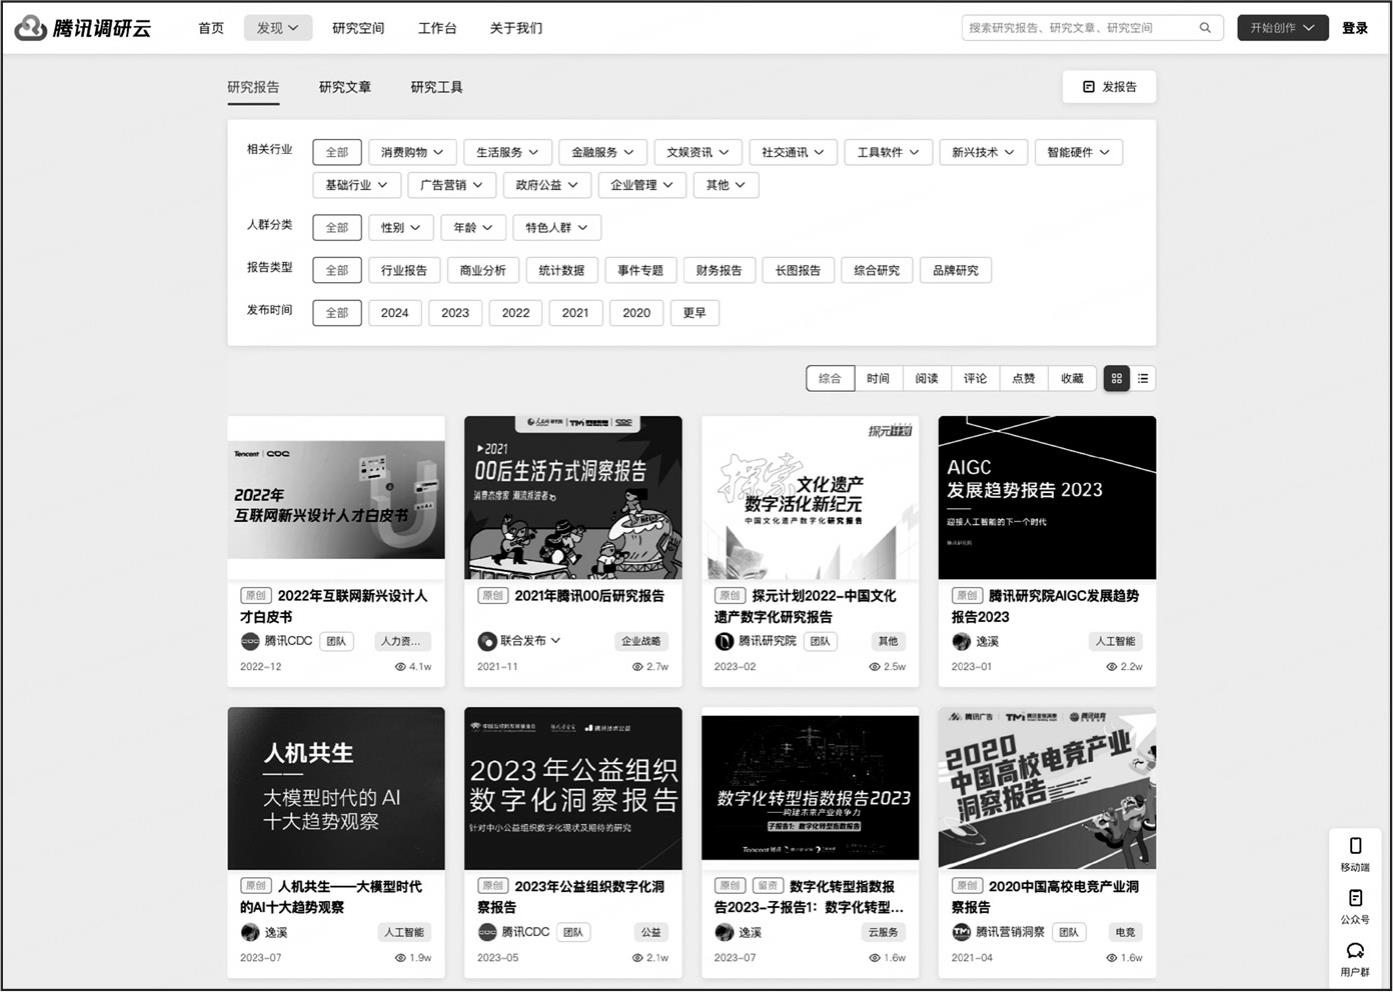Viewport: 1393px width, 992px height.
Task: Filter by report type 行业报告
Action: 404,270
